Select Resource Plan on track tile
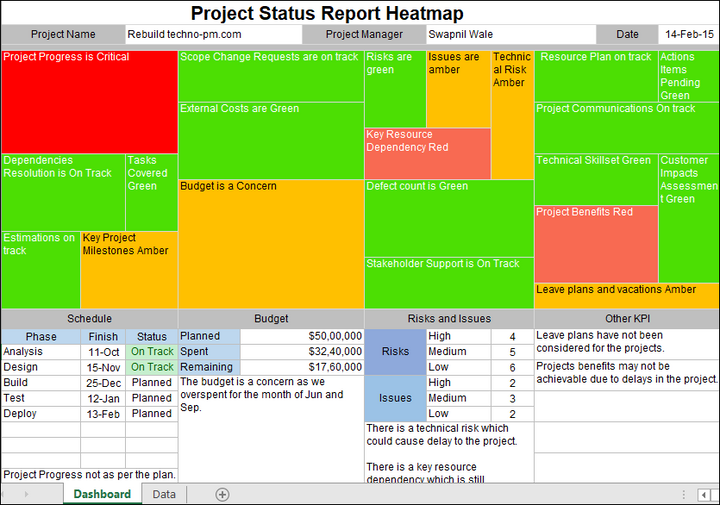Image resolution: width=720 pixels, height=505 pixels. 596,76
